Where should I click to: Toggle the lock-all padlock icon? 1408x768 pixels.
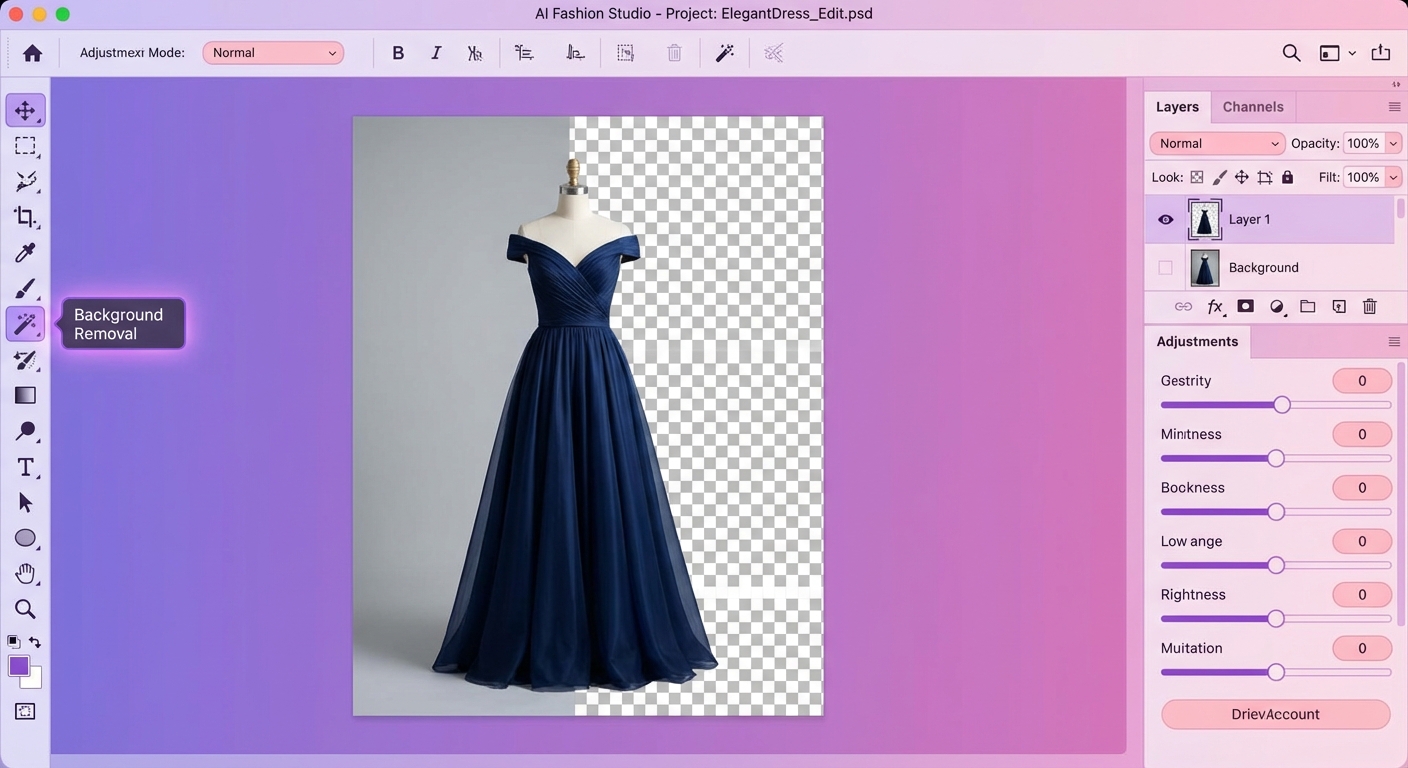[x=1287, y=177]
